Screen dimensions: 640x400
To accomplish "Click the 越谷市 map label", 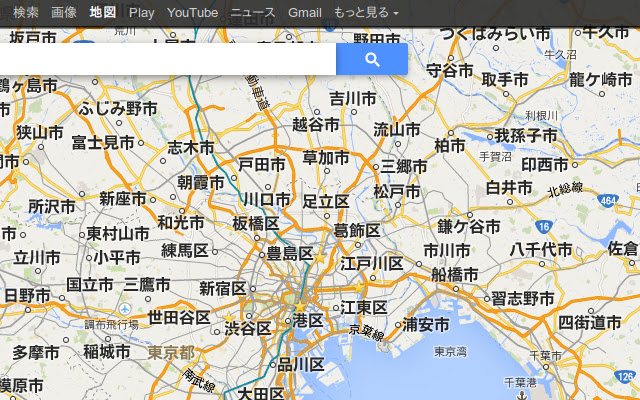I will pyautogui.click(x=316, y=125).
